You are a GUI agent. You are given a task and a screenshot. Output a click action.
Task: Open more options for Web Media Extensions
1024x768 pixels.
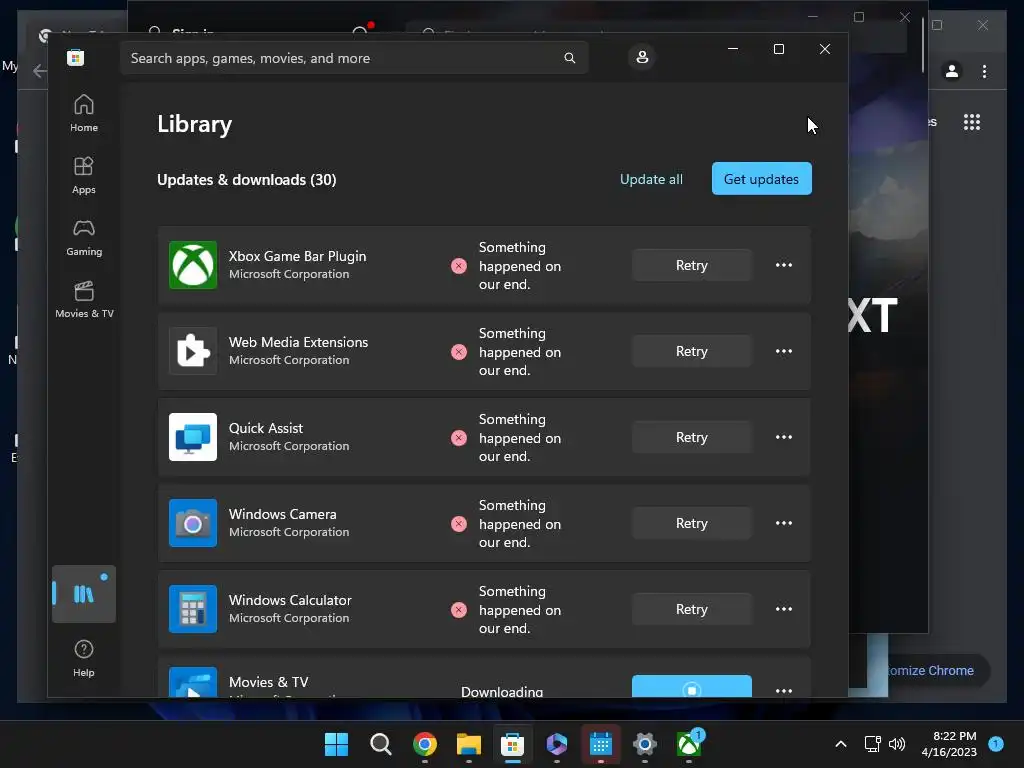(x=784, y=351)
